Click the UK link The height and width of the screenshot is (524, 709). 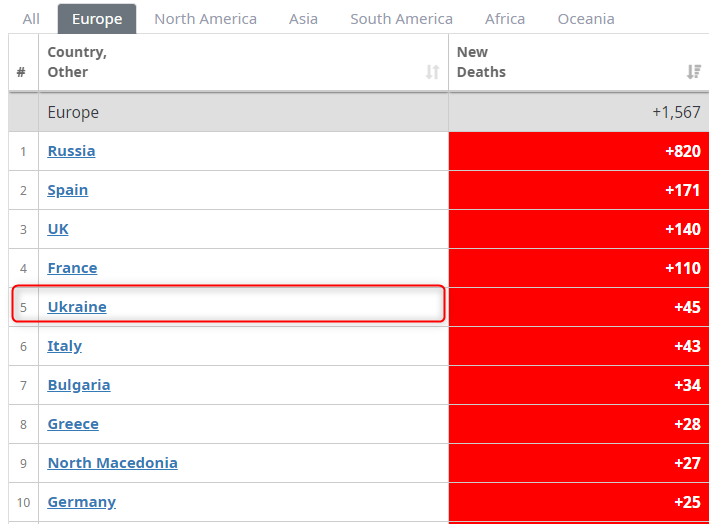(x=58, y=229)
